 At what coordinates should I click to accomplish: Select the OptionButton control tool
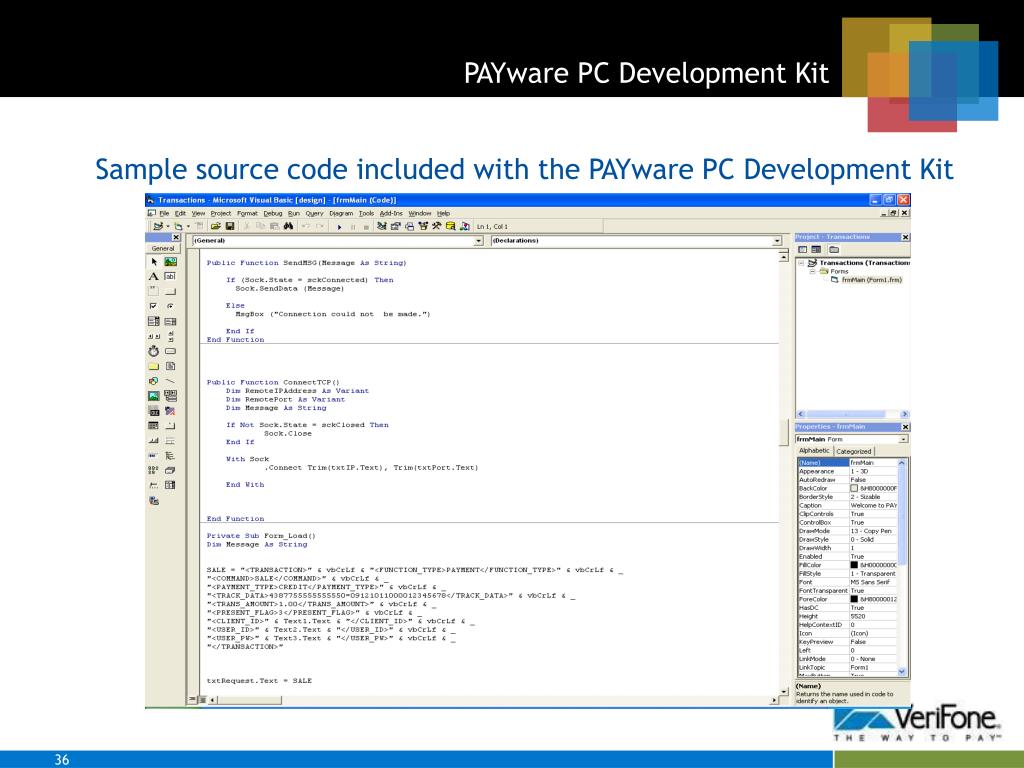pyautogui.click(x=170, y=306)
